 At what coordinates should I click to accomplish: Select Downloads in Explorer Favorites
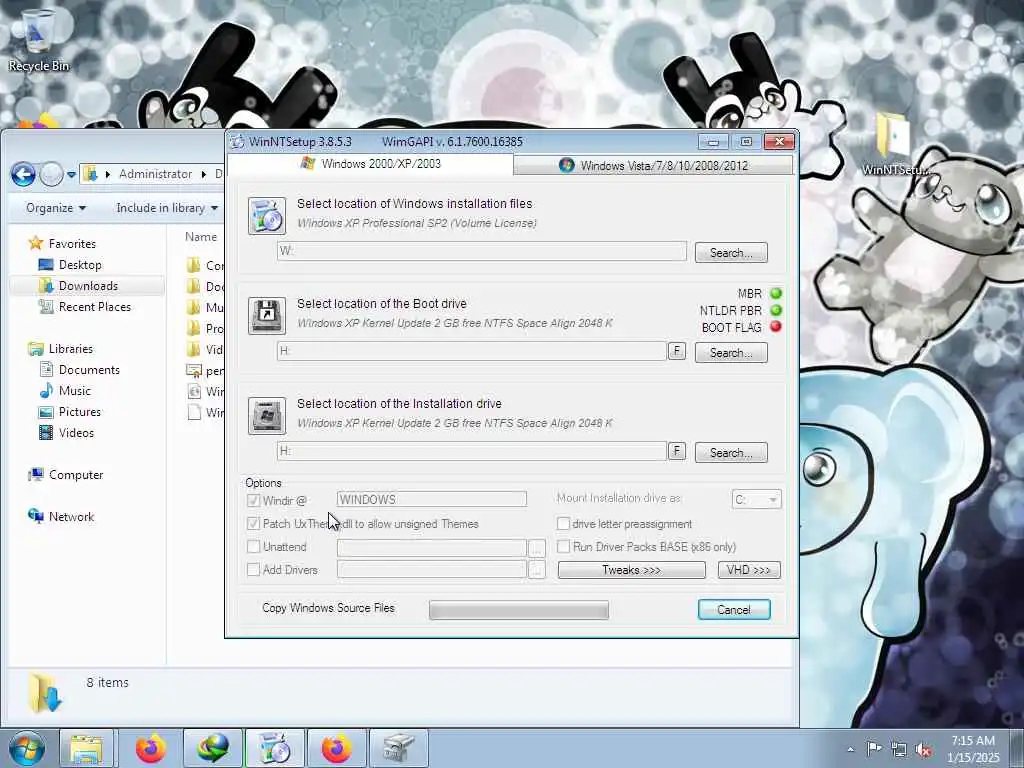tap(88, 285)
